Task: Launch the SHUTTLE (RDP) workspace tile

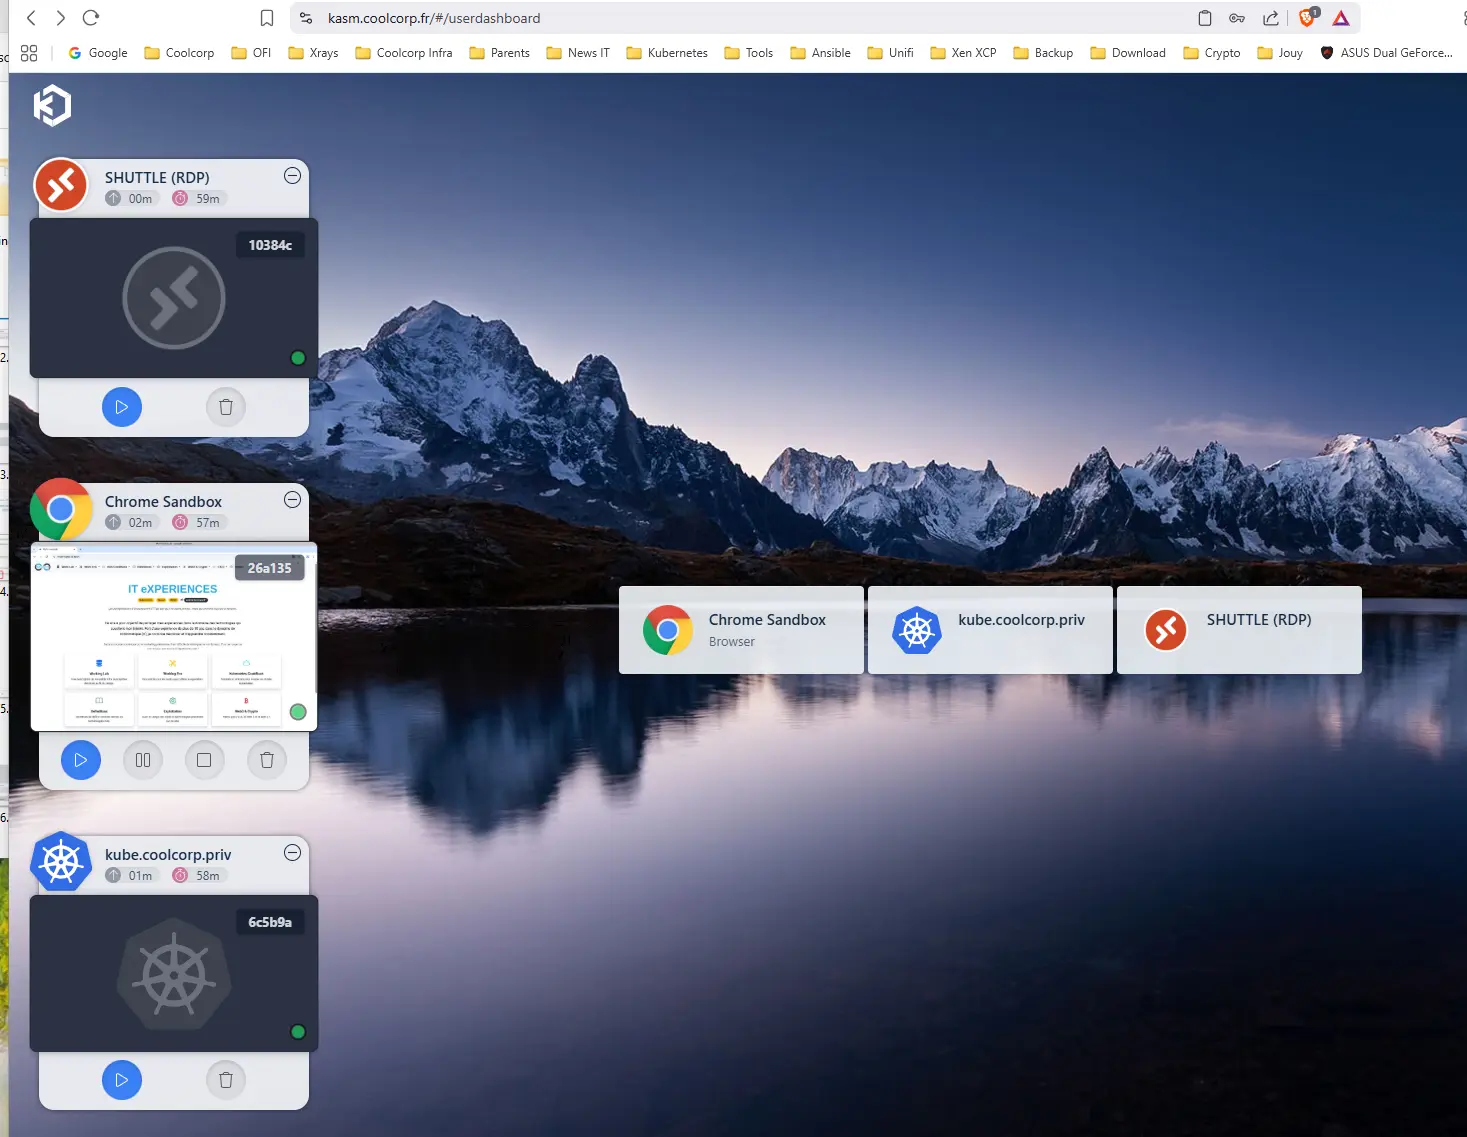Action: [x=1239, y=630]
